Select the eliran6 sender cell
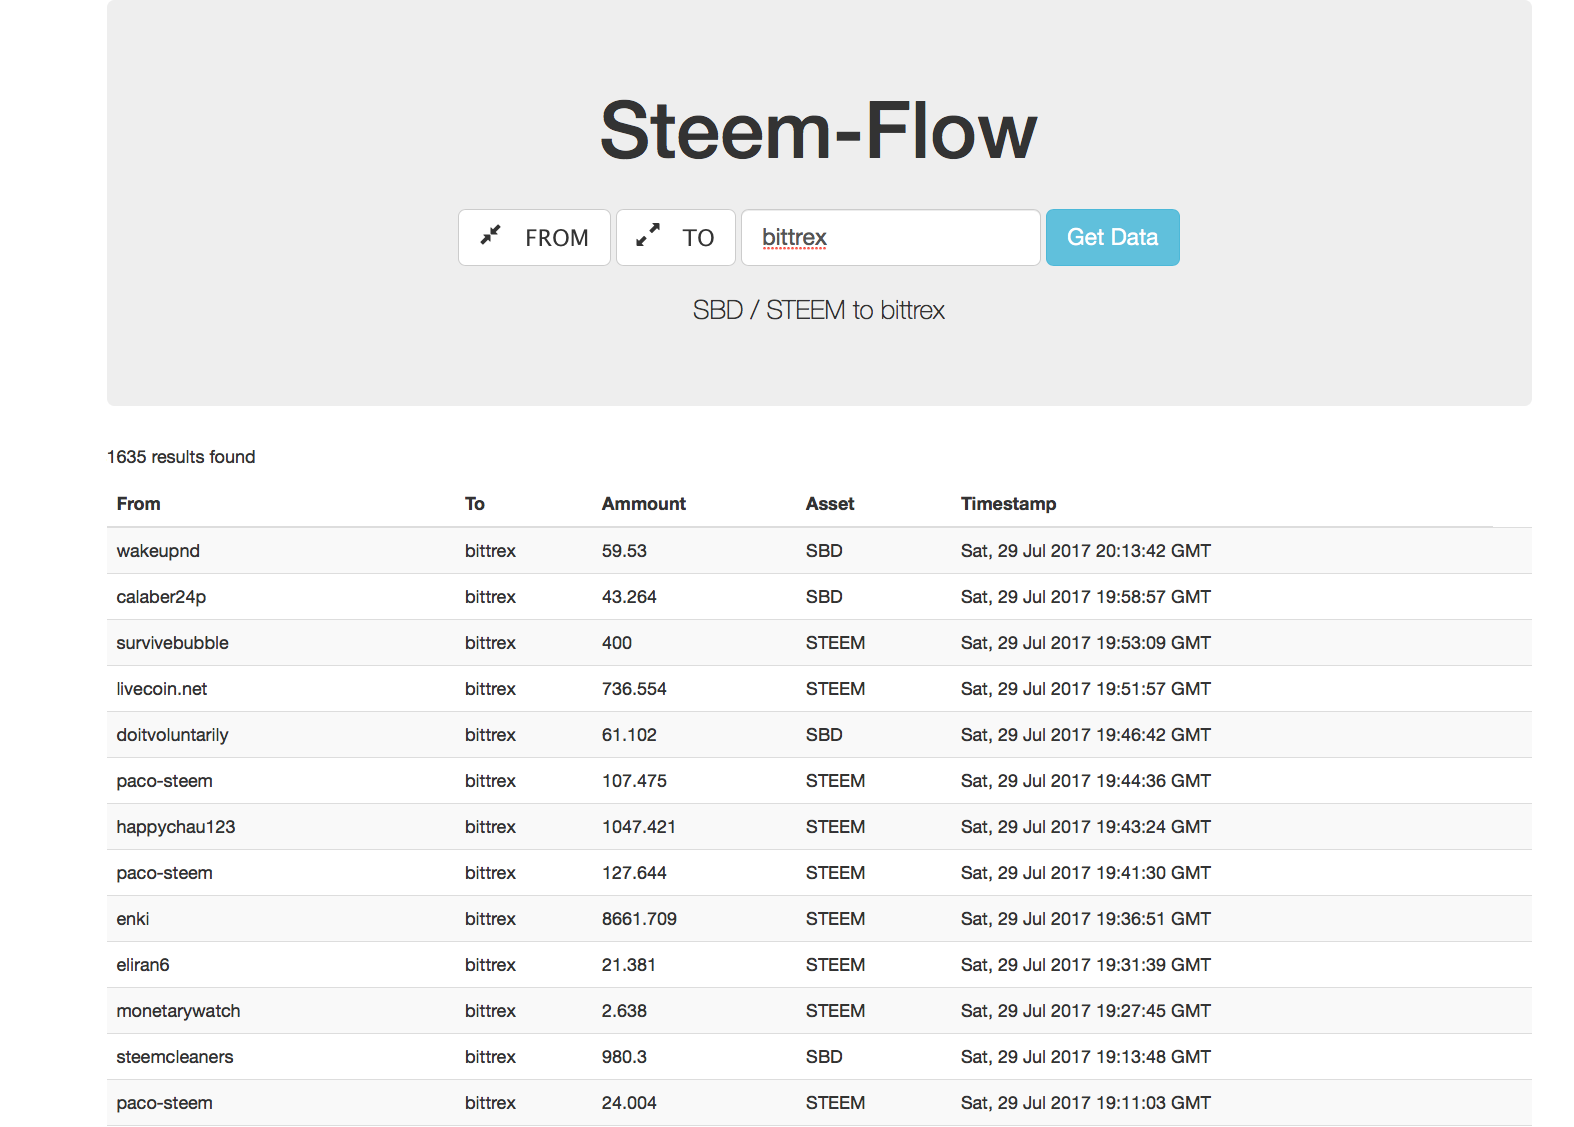The height and width of the screenshot is (1127, 1574). click(142, 965)
